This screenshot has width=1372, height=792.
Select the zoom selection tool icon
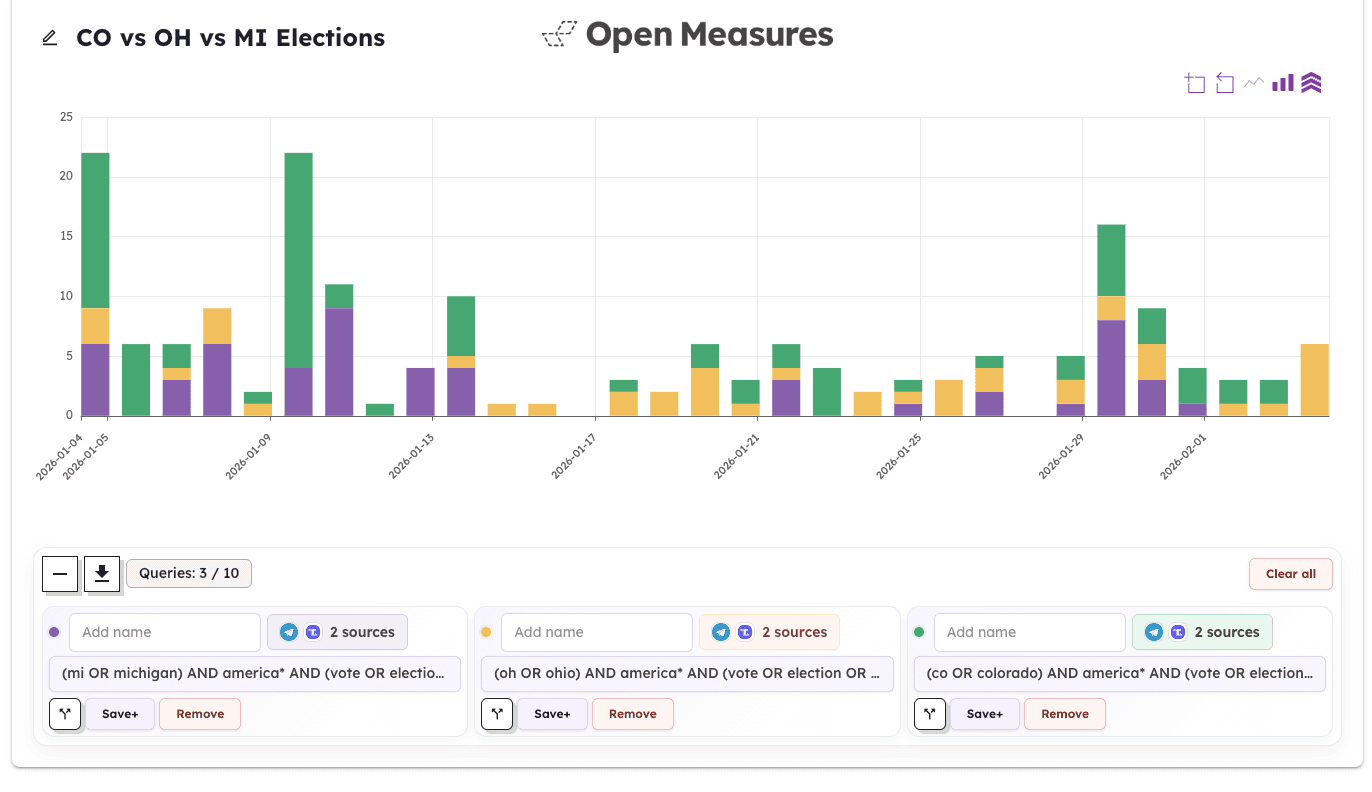(1196, 84)
